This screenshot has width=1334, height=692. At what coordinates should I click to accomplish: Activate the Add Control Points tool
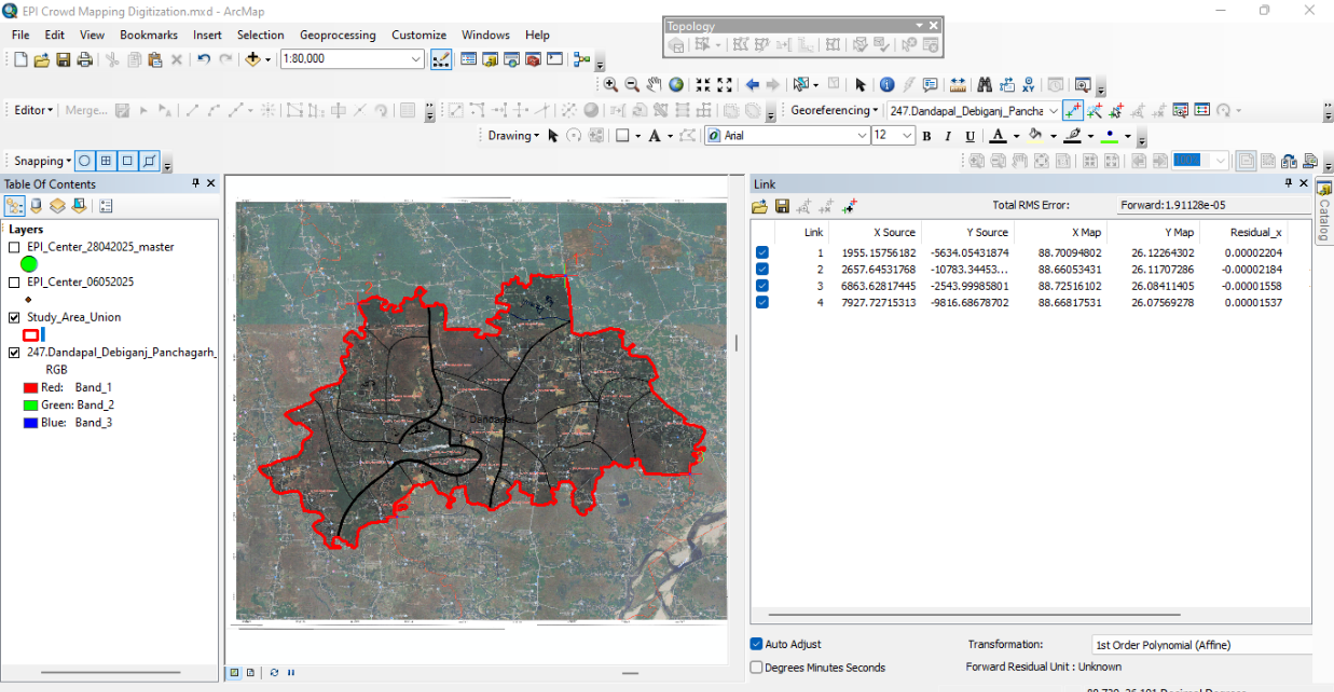1073,110
